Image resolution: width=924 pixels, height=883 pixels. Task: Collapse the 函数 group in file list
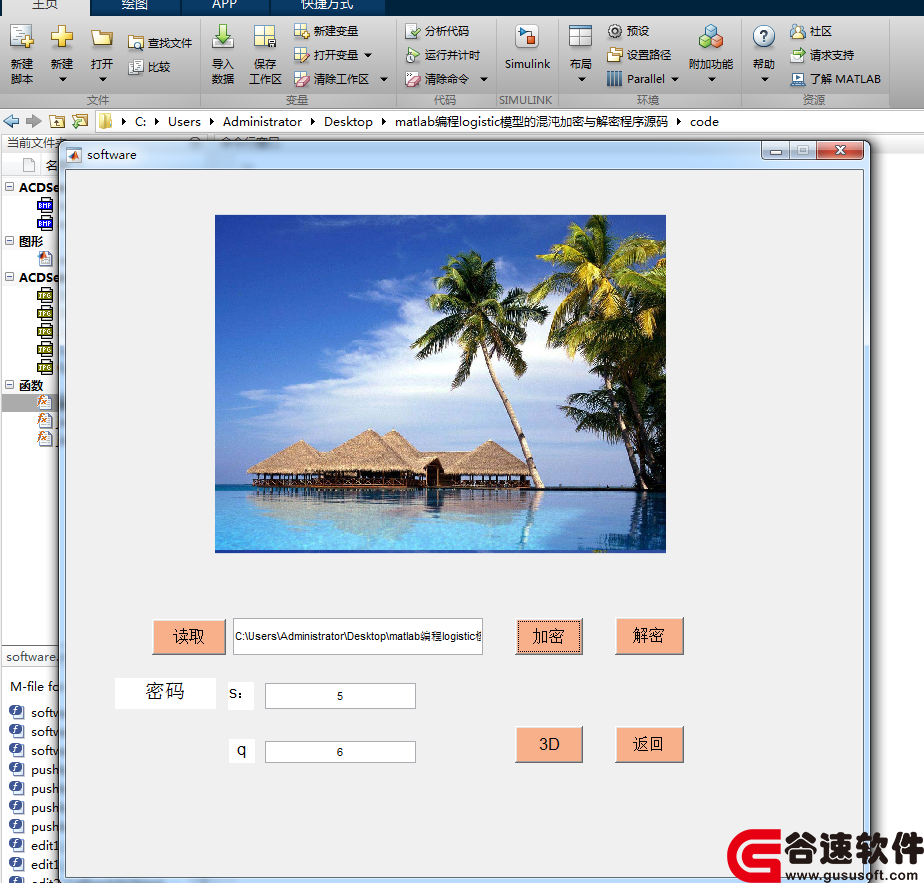tap(9, 385)
